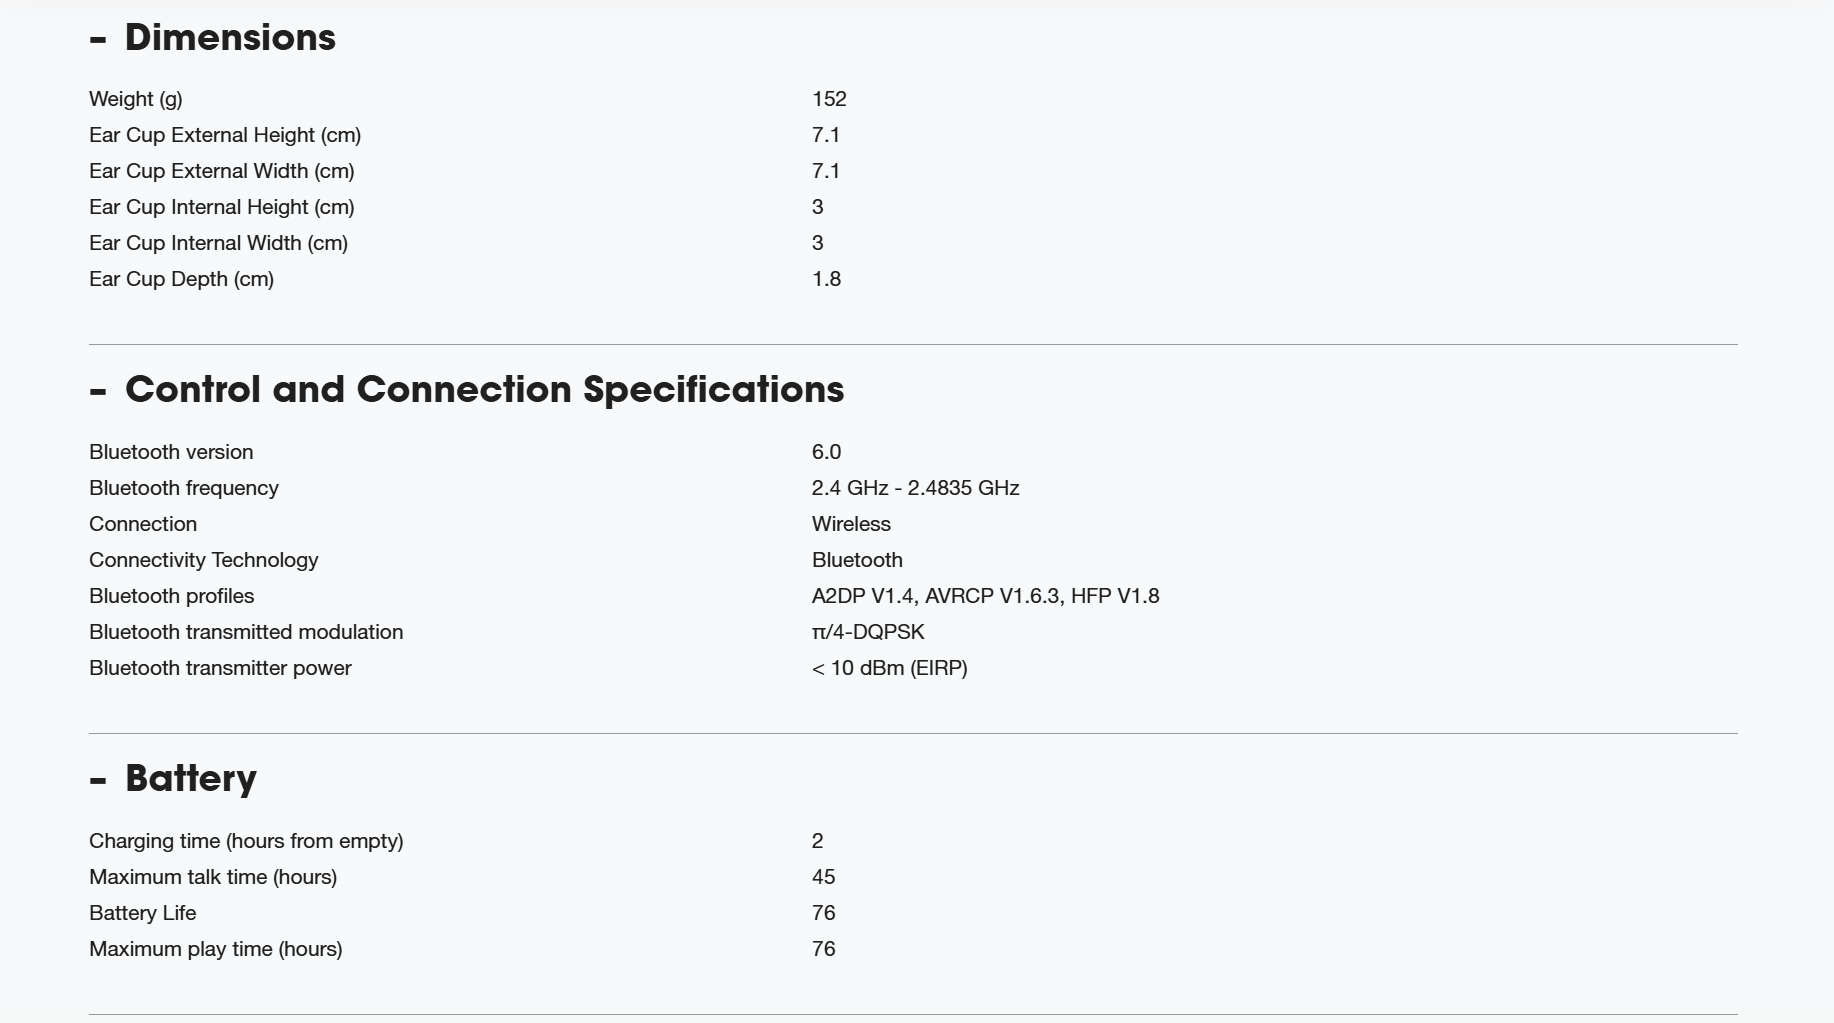Click the Battery Life row label

[143, 913]
